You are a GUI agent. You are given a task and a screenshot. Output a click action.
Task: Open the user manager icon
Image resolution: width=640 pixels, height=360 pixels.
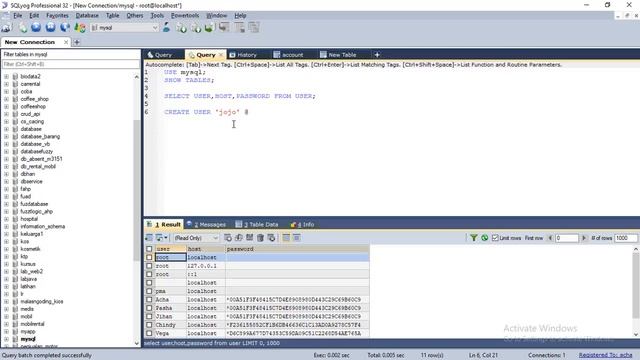coord(166,28)
